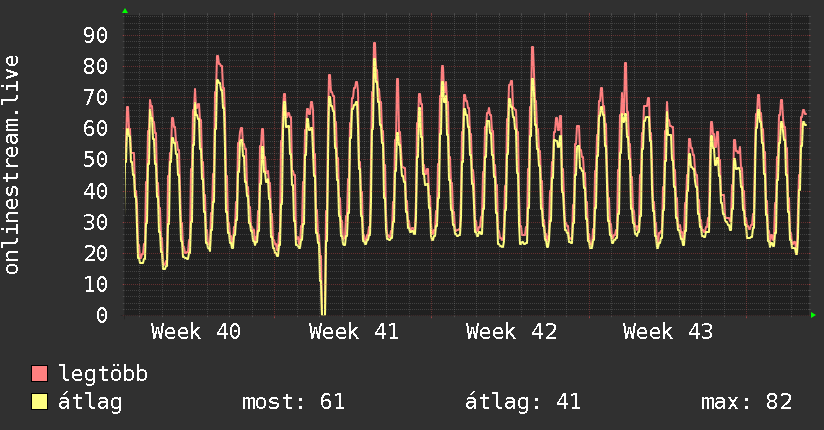Viewport: 824px width, 430px height.
Task: Select the átlag legend label beside yellow swatch
Action: (90, 402)
